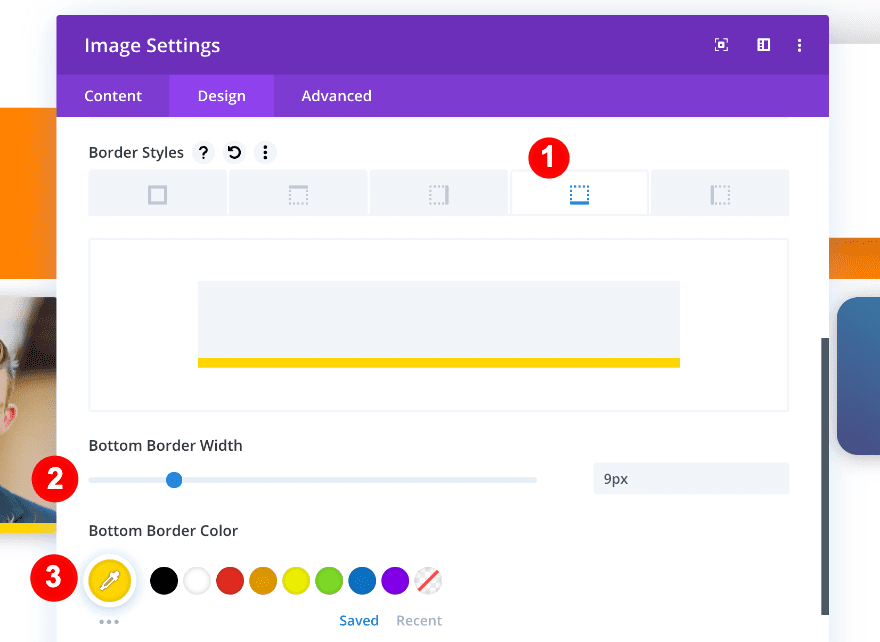Viewport: 880px width, 642px height.
Task: Open the split view icon in the header
Action: click(763, 45)
